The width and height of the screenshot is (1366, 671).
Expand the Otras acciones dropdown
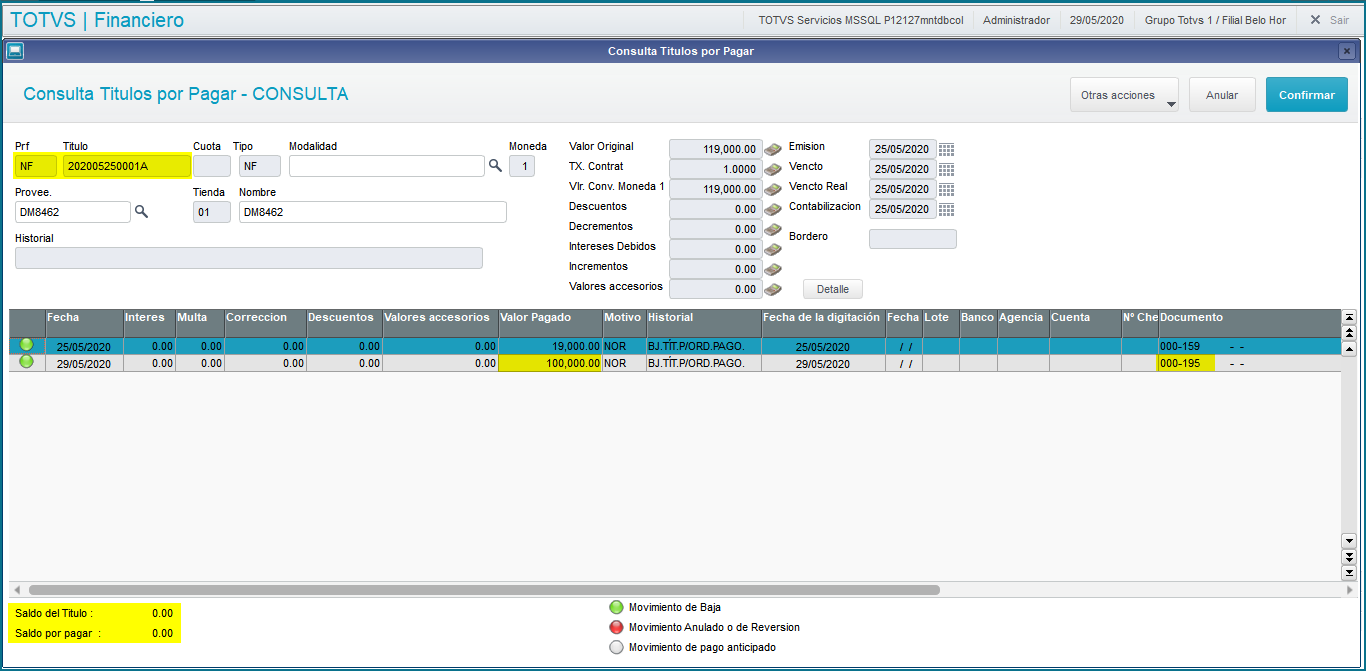(x=1124, y=95)
